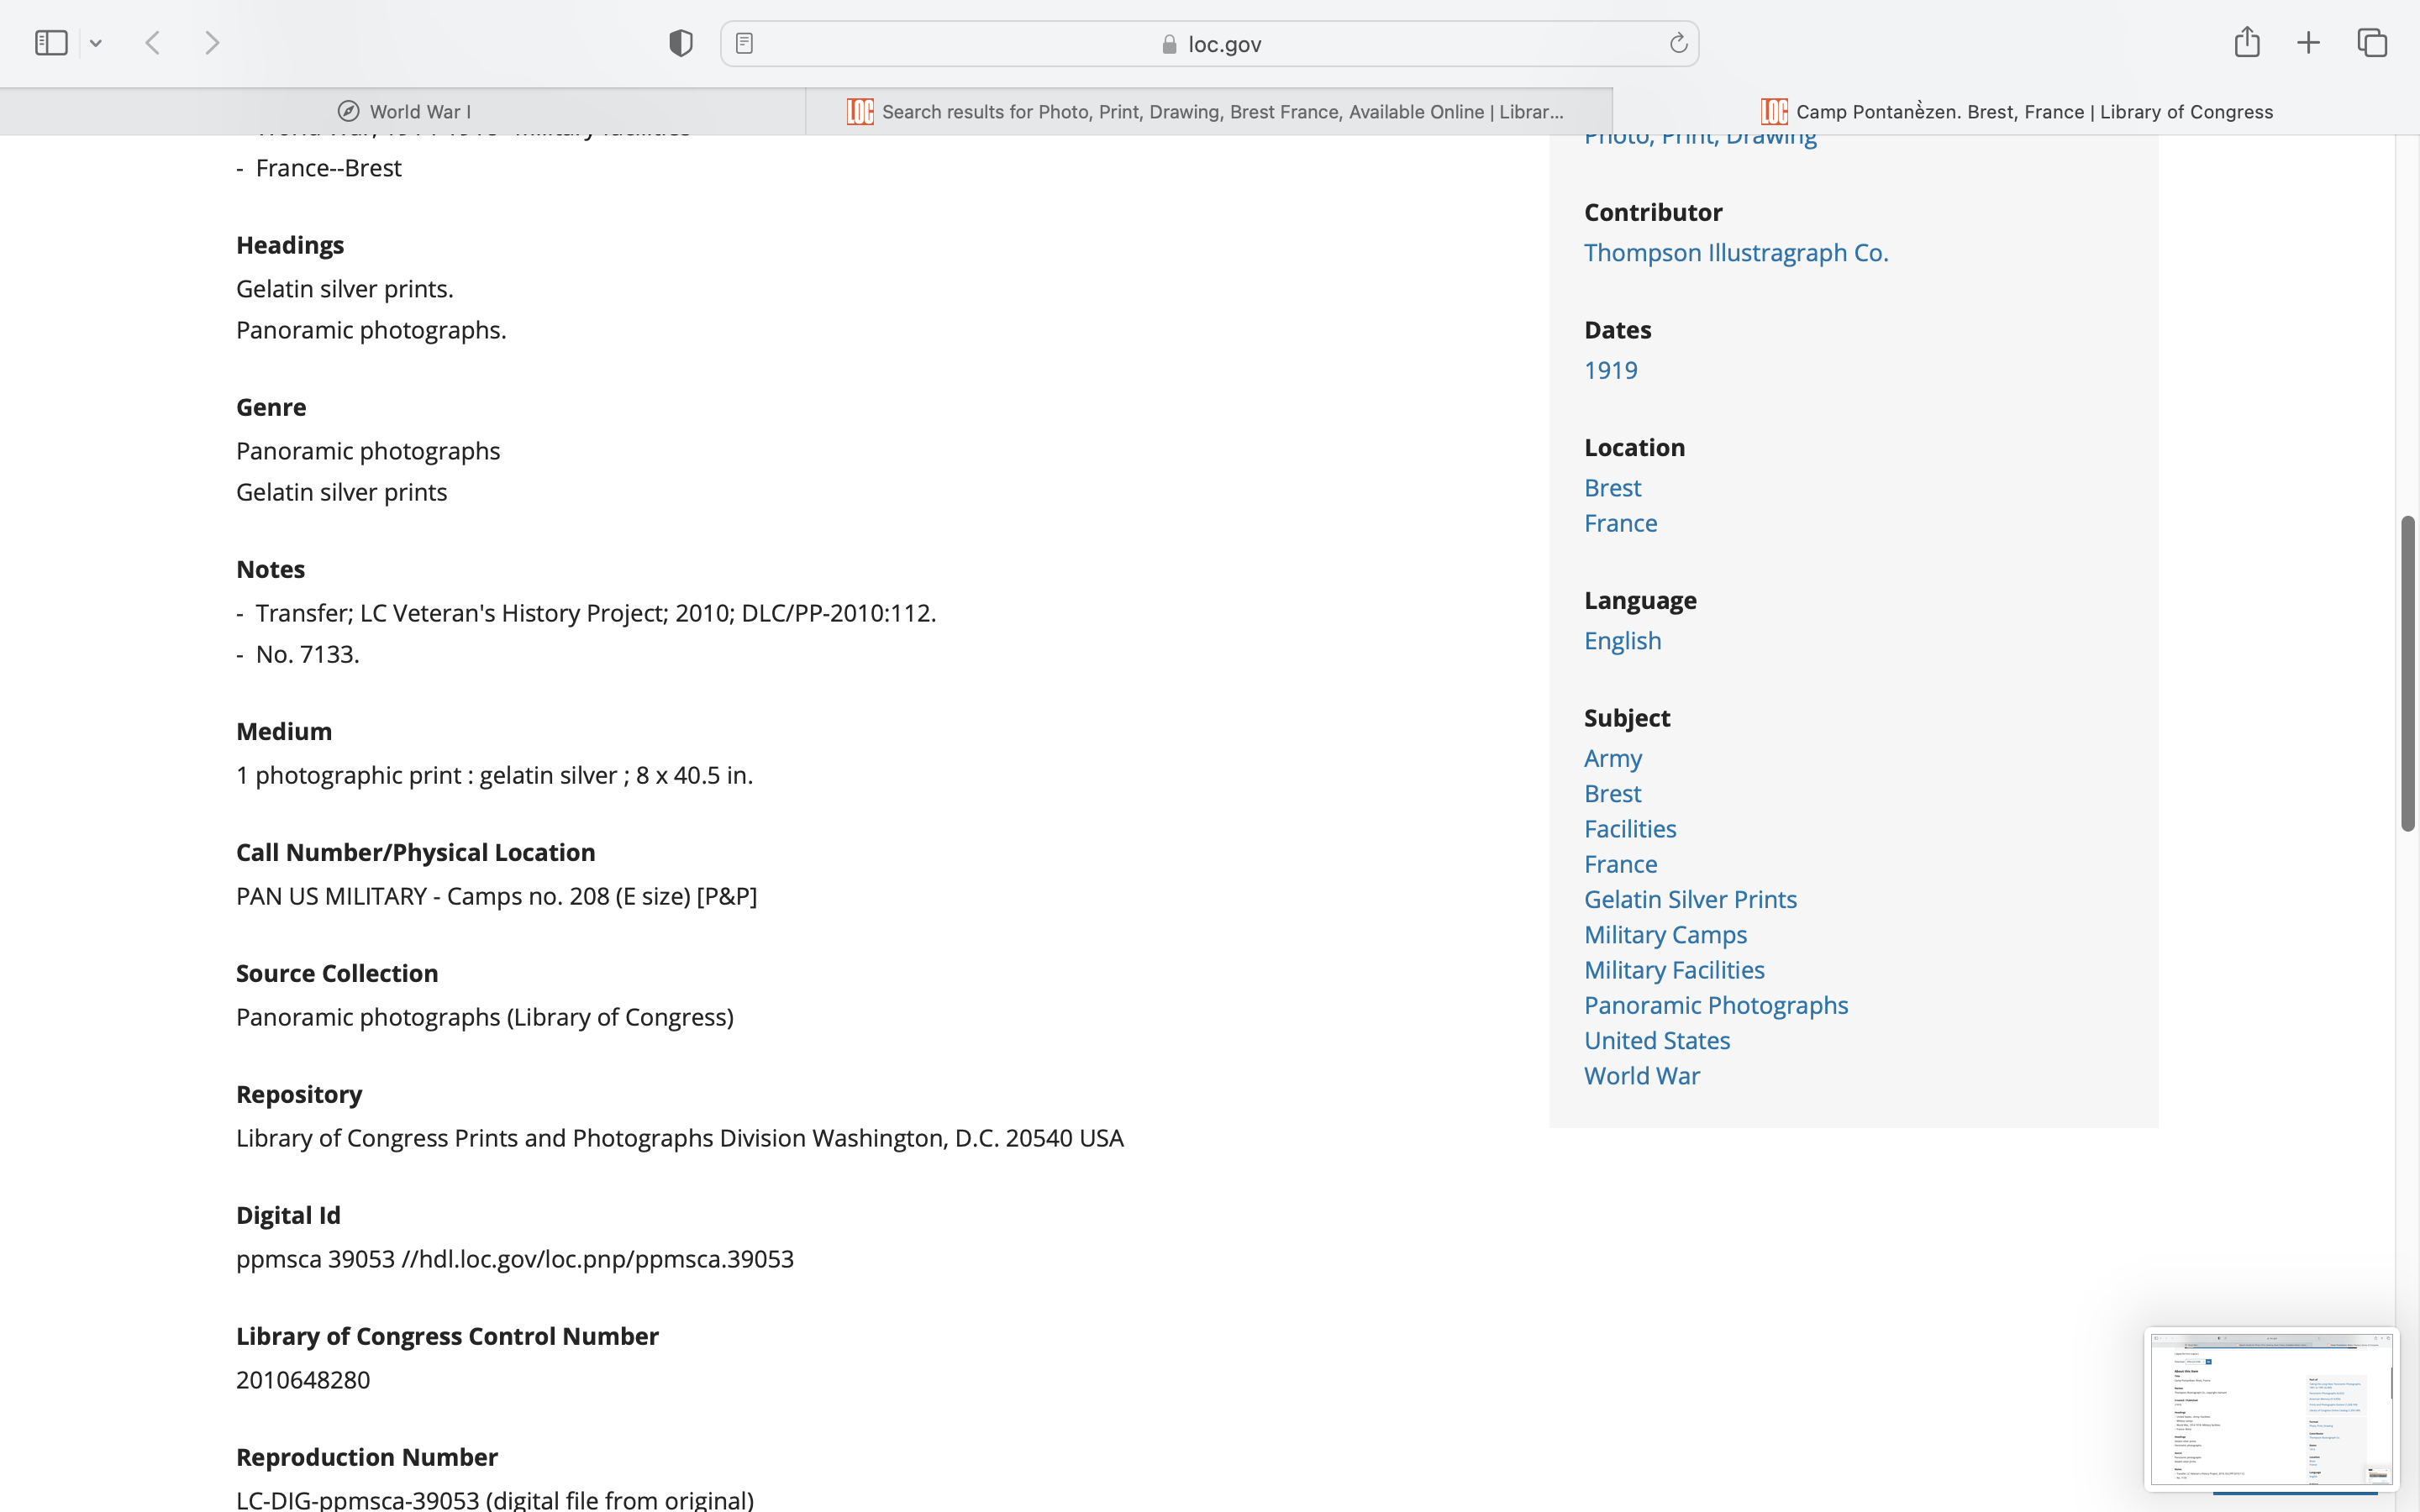Image resolution: width=2420 pixels, height=1512 pixels.
Task: Click the loc.gov address field
Action: tap(1210, 44)
